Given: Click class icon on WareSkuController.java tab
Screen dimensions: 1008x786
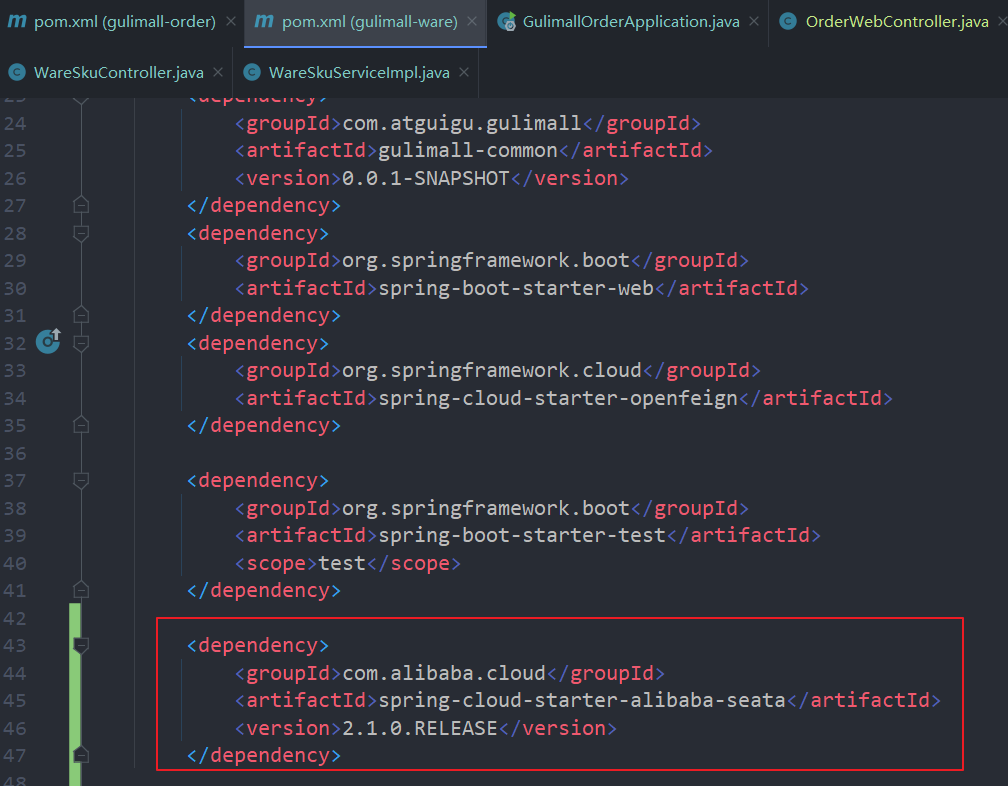Looking at the screenshot, I should [x=17, y=72].
